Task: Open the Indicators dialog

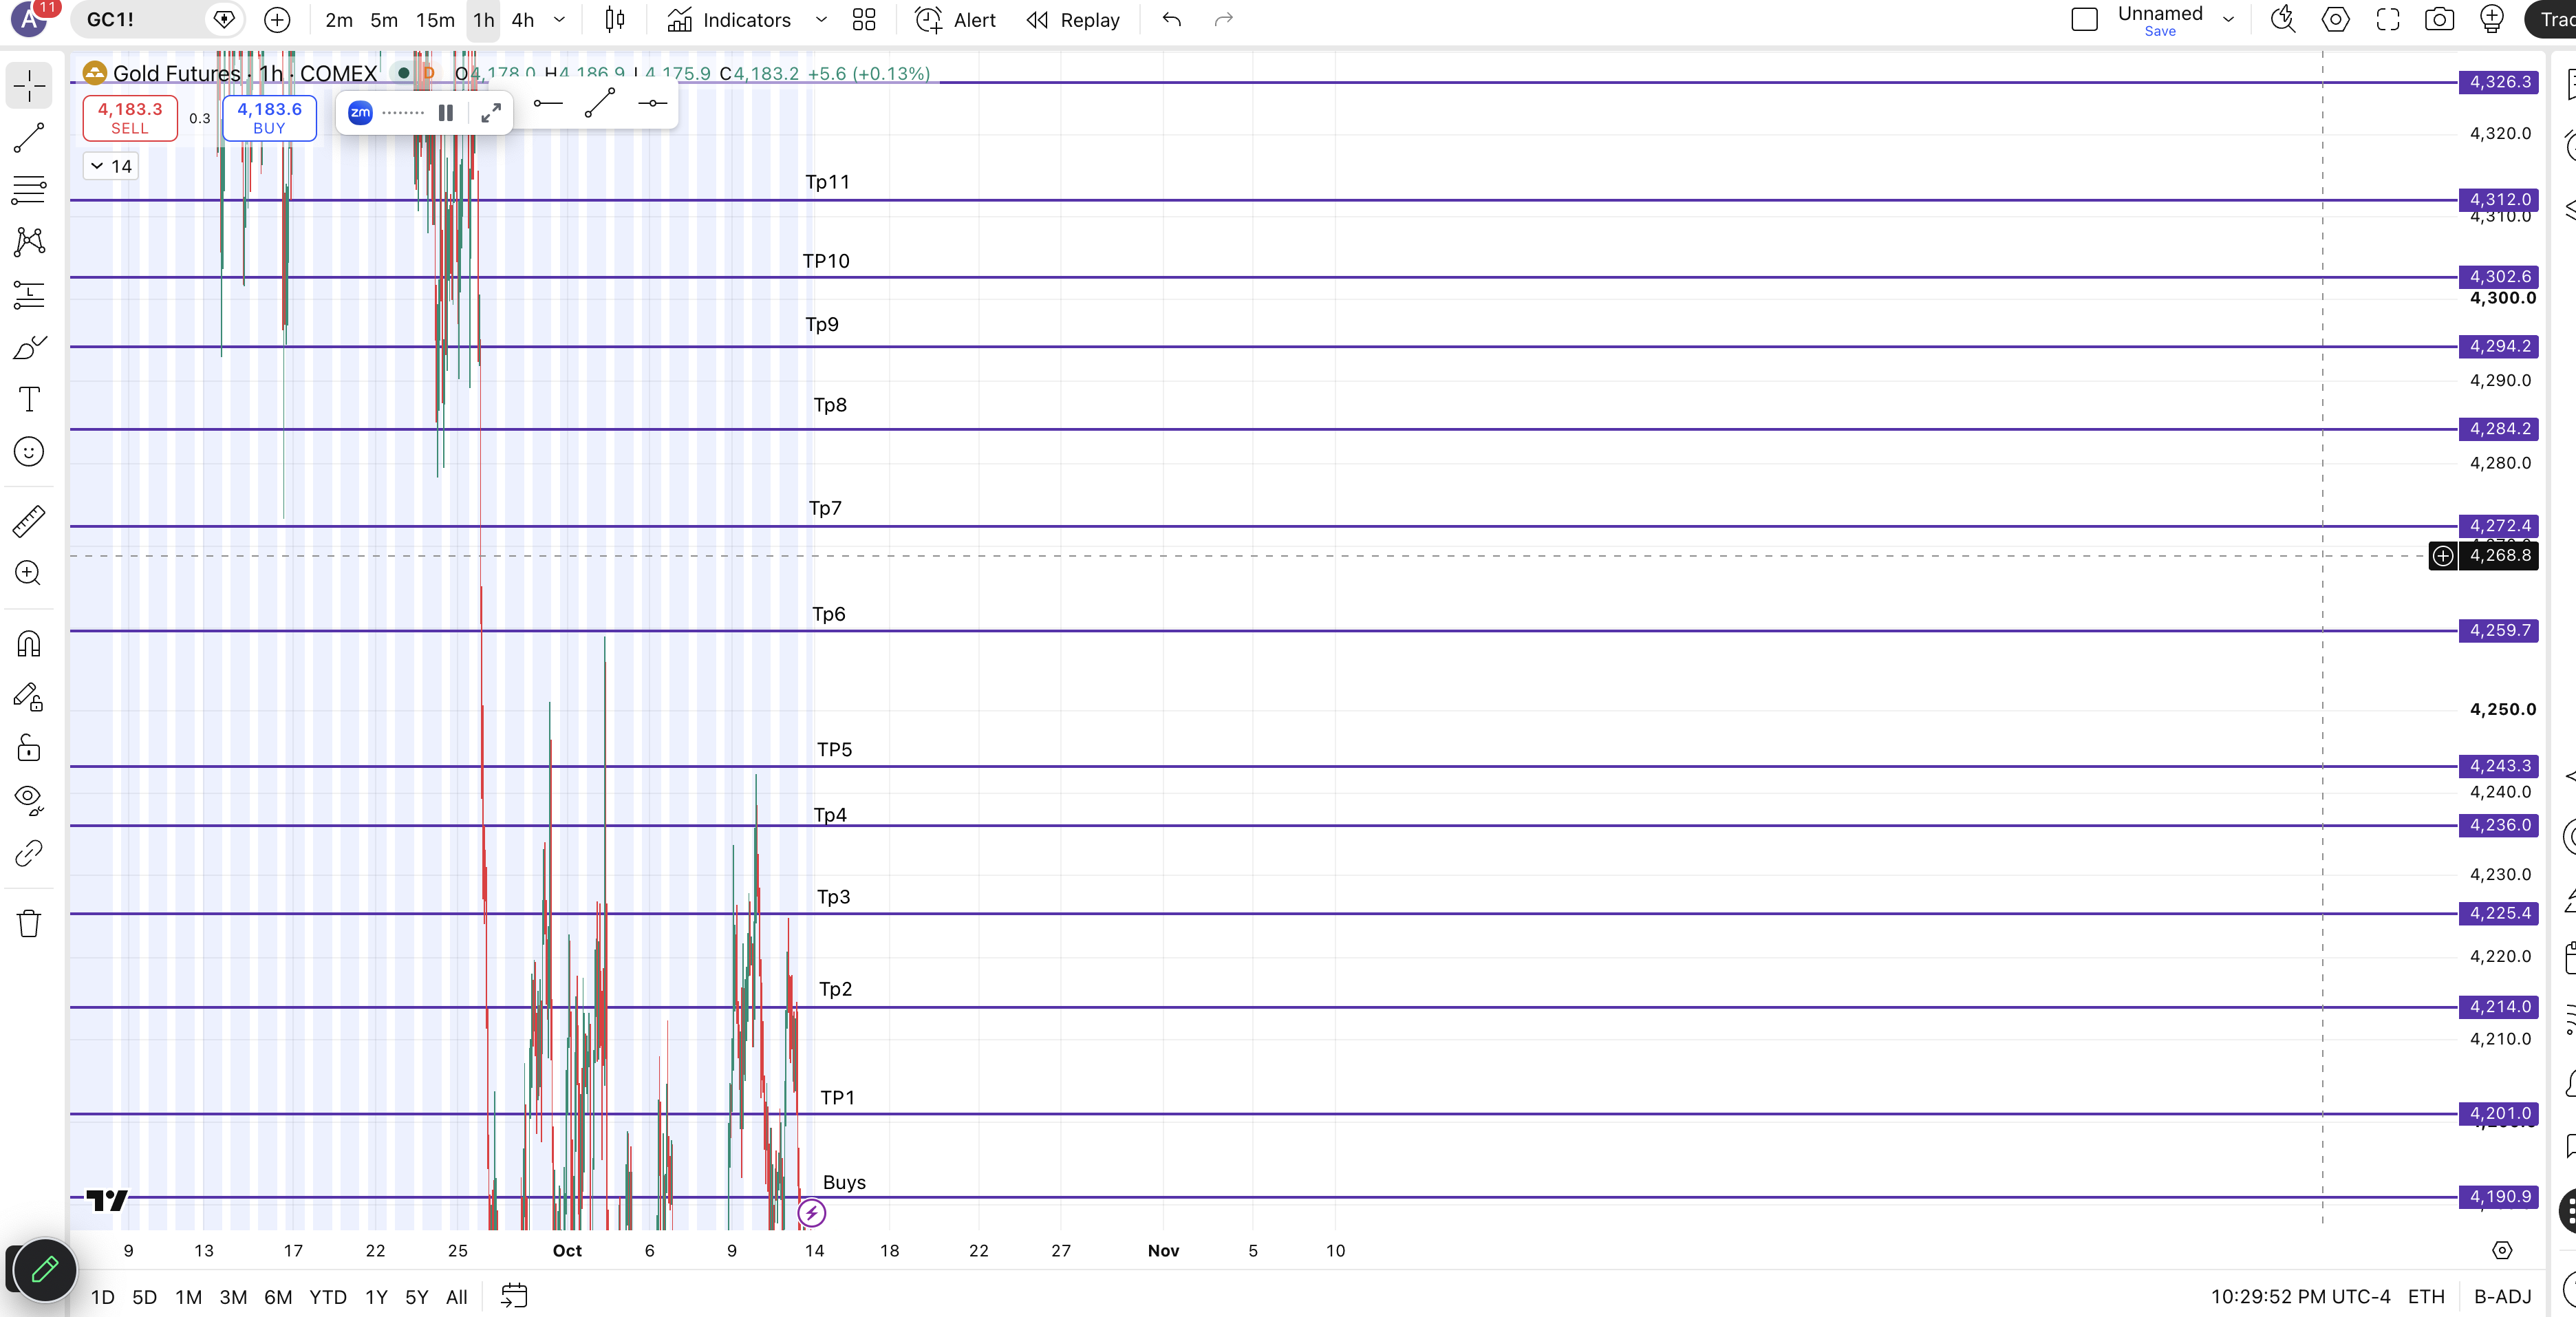Action: pos(730,20)
